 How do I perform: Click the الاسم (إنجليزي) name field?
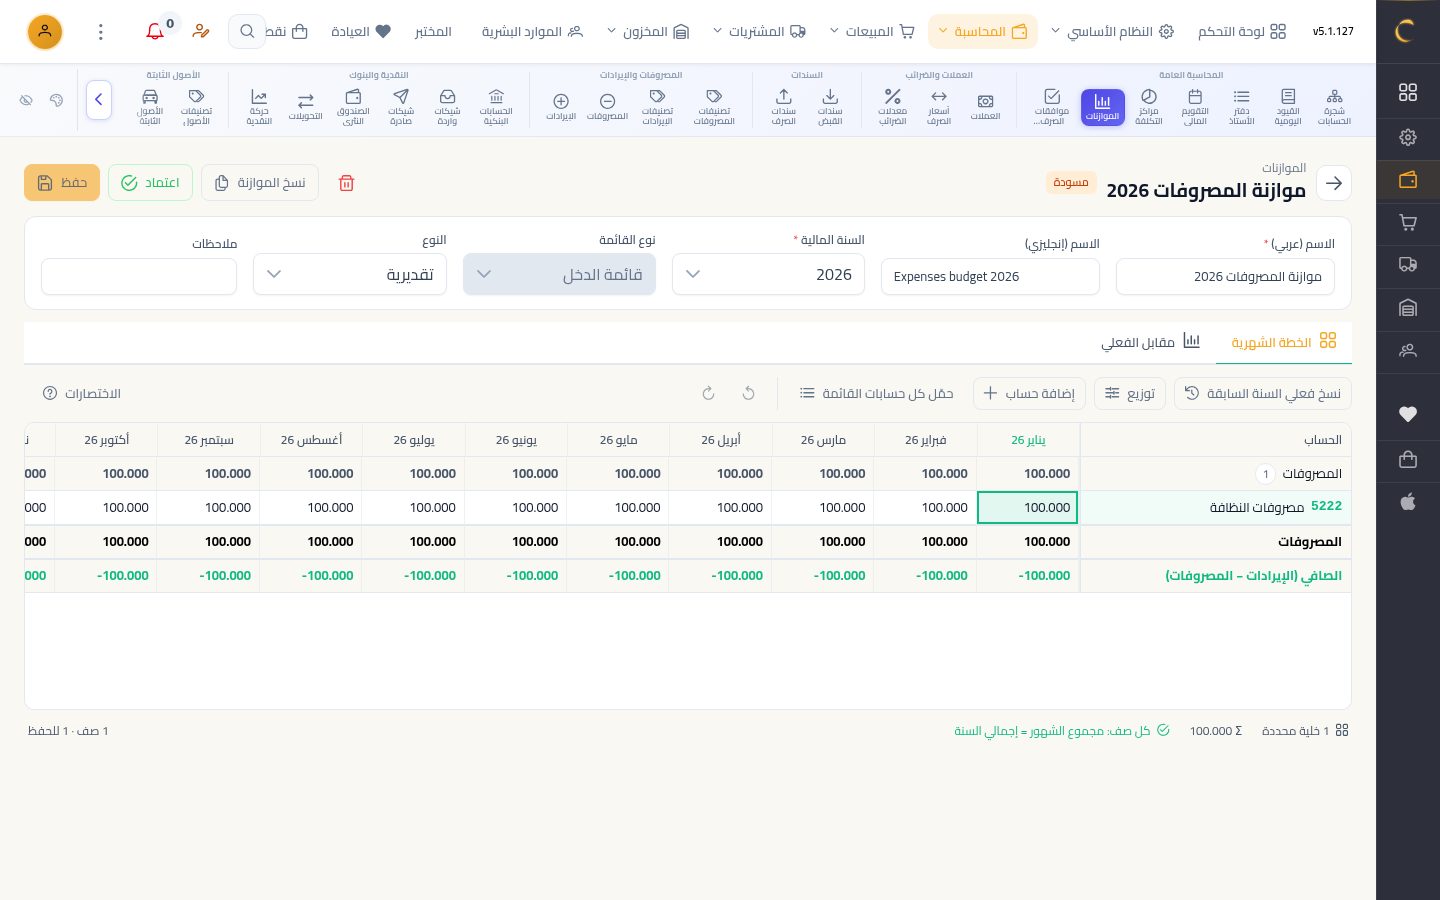click(x=990, y=277)
